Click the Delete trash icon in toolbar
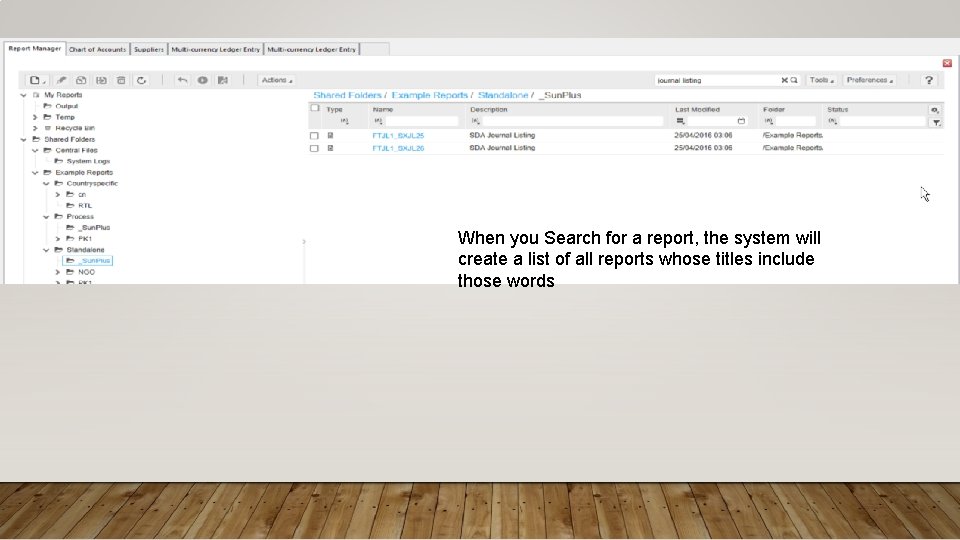Viewport: 960px width, 540px height. coord(121,80)
